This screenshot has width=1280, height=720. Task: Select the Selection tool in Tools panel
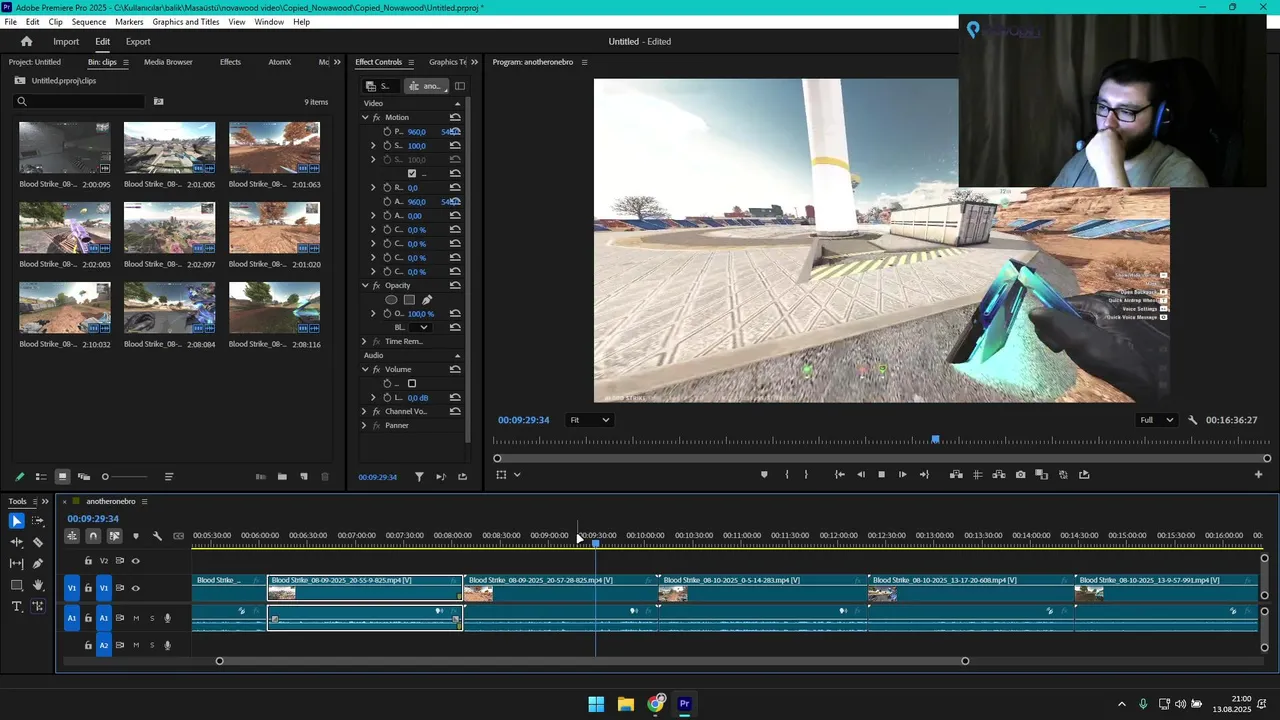[x=17, y=521]
